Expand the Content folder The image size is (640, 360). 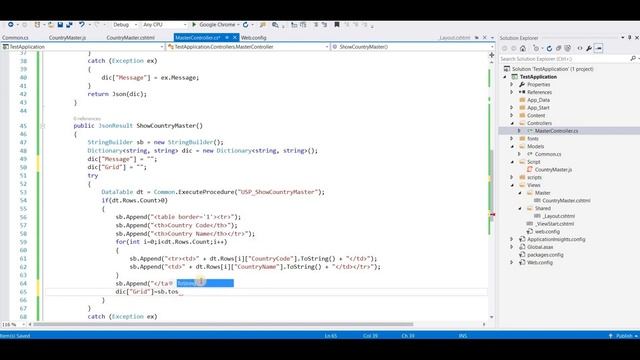(x=512, y=116)
